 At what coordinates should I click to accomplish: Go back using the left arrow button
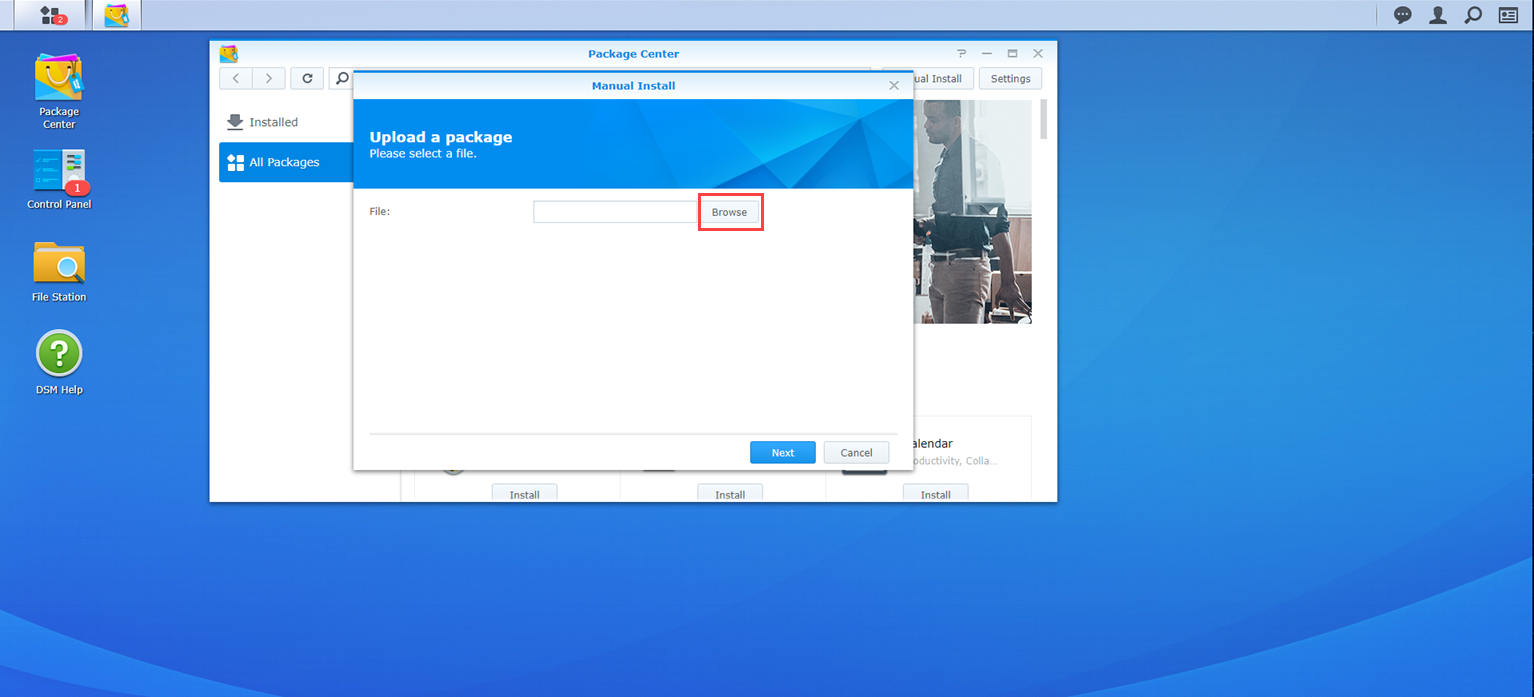tap(236, 79)
